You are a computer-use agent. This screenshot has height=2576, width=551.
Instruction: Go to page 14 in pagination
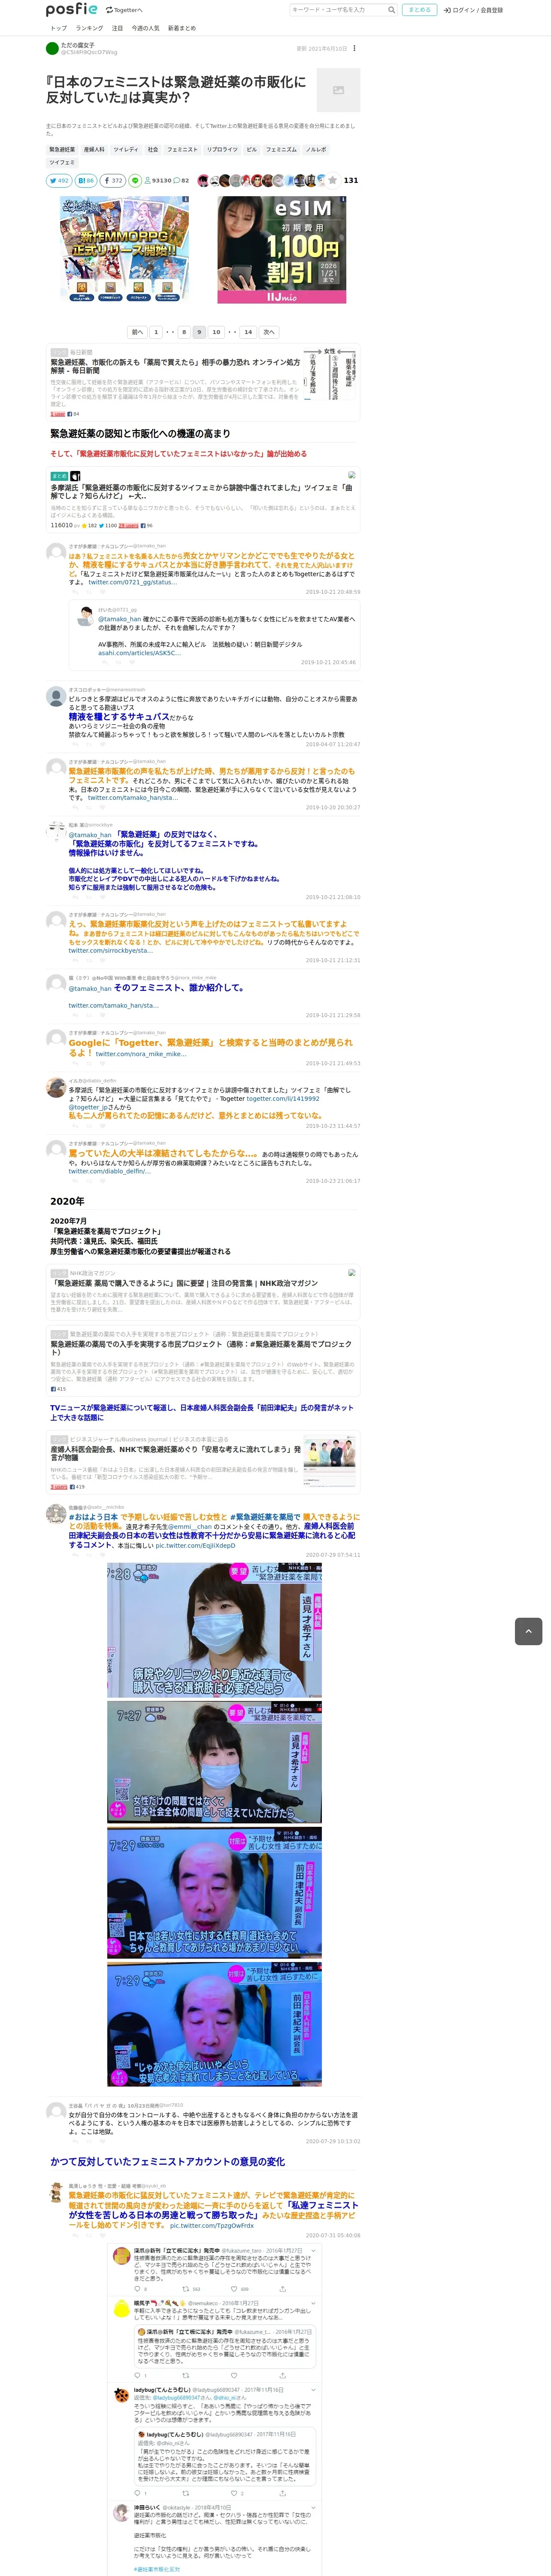[248, 332]
